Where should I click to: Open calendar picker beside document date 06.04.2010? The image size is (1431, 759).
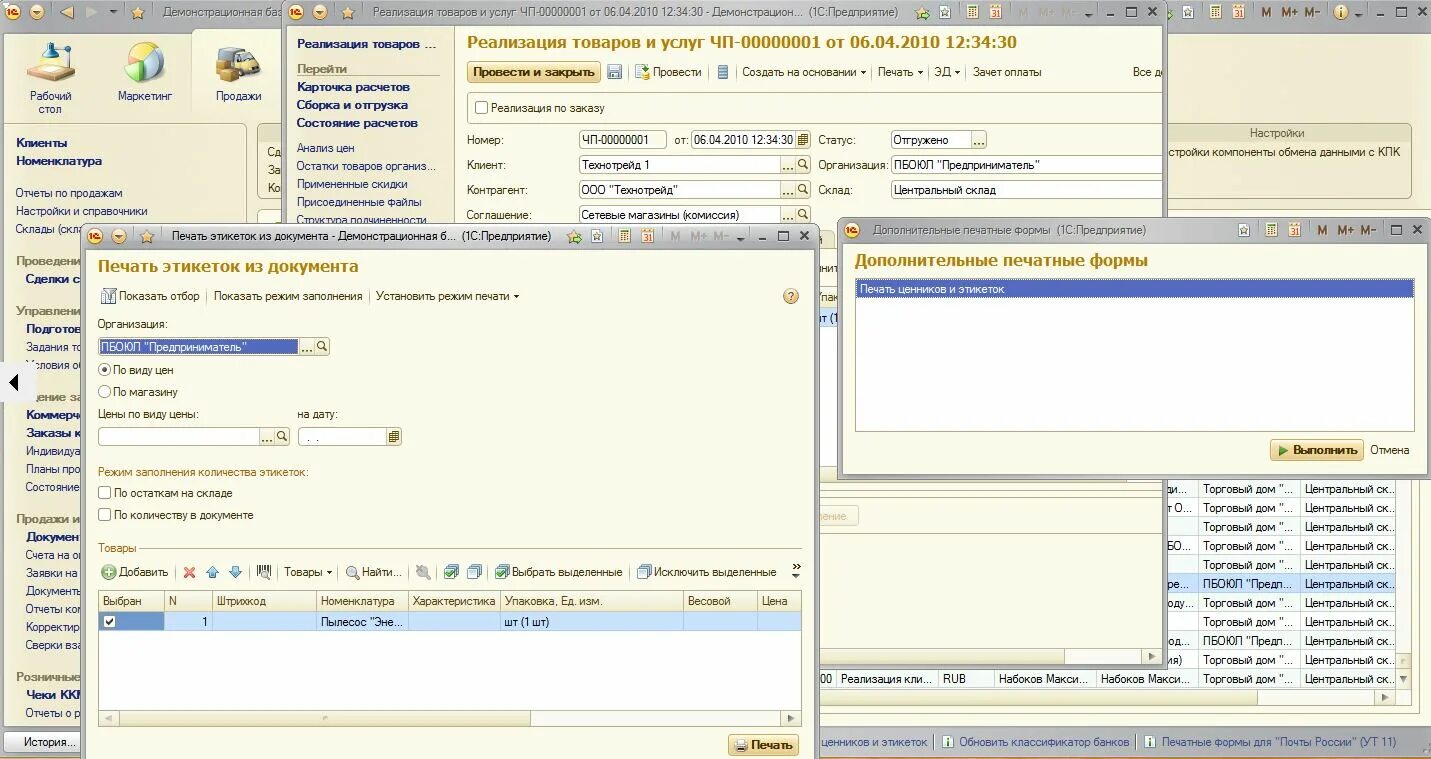(802, 140)
